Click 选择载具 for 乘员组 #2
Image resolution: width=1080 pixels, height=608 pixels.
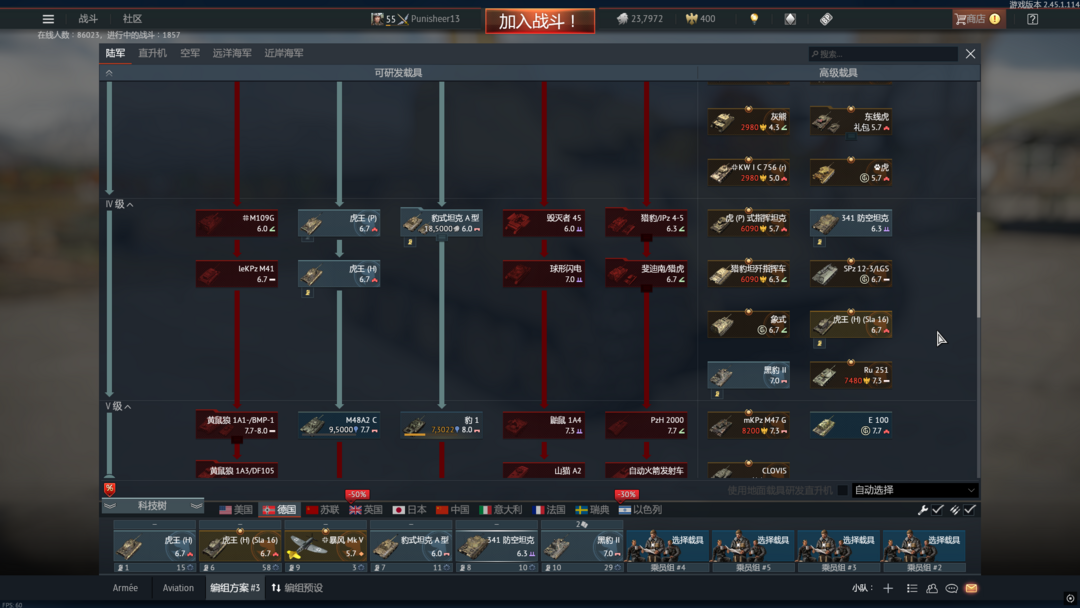pyautogui.click(x=924, y=547)
